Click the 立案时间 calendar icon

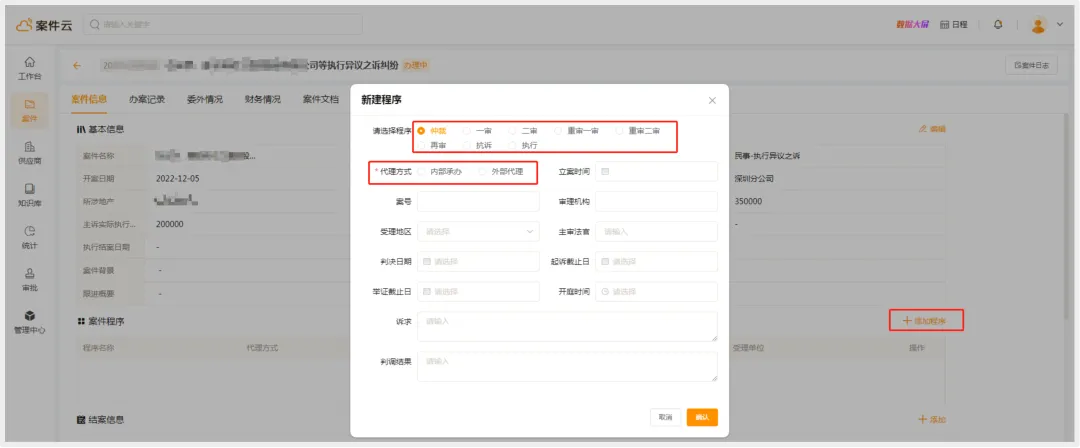point(605,171)
